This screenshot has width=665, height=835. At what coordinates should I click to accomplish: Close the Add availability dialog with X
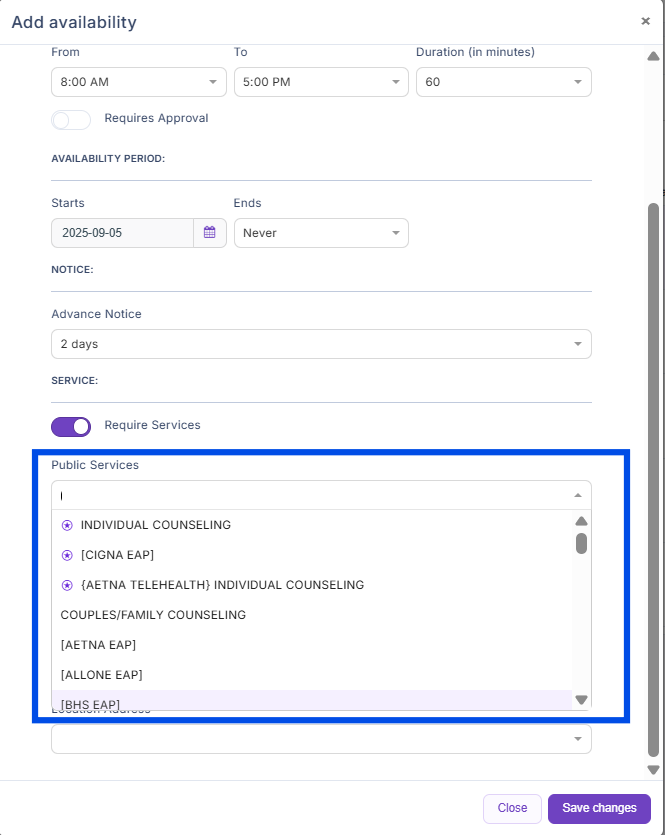pos(645,21)
